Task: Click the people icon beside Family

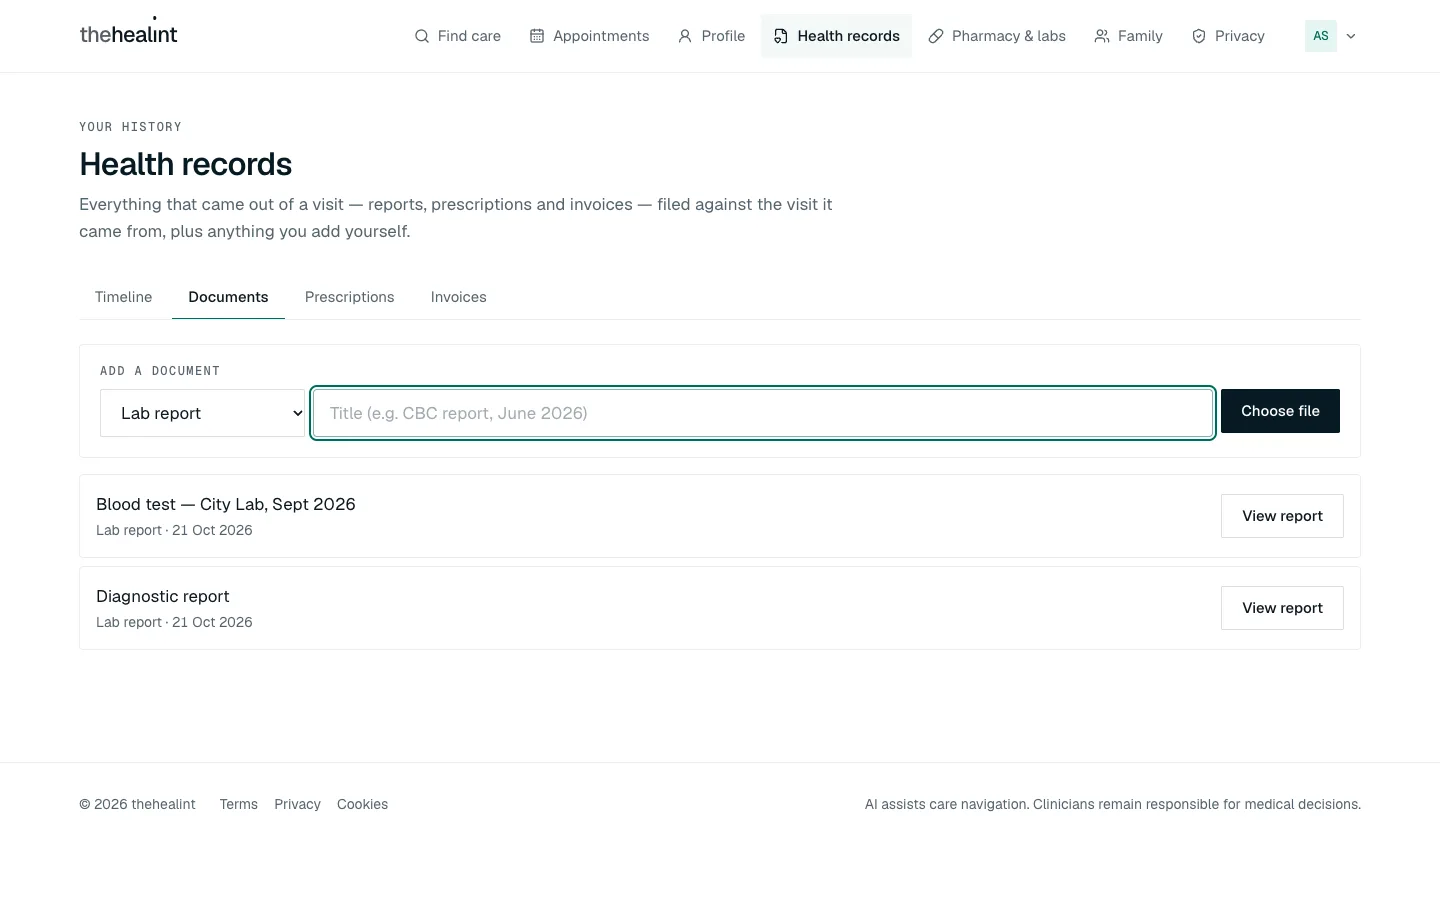Action: tap(1102, 36)
